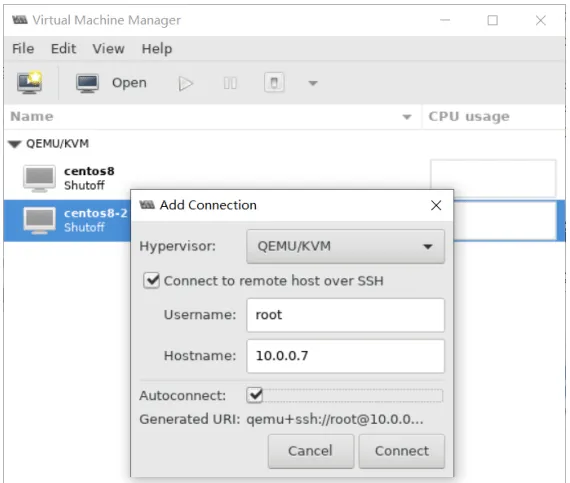
Task: Click the Hostname field with 10.0.0.7
Action: pos(345,356)
